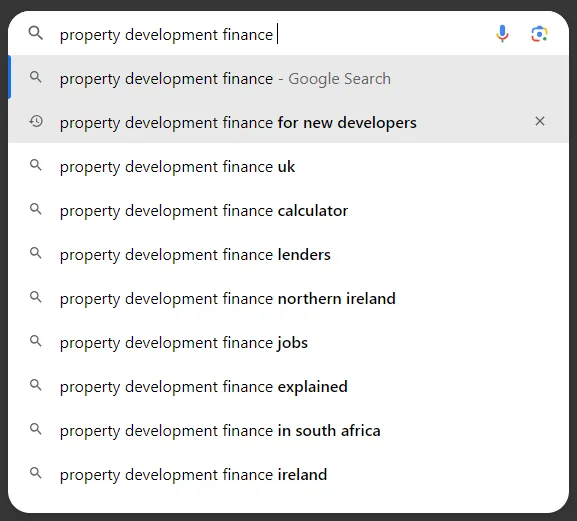Pick the last suggestion ending in 'ireland'
This screenshot has width=577, height=521.
click(x=288, y=473)
